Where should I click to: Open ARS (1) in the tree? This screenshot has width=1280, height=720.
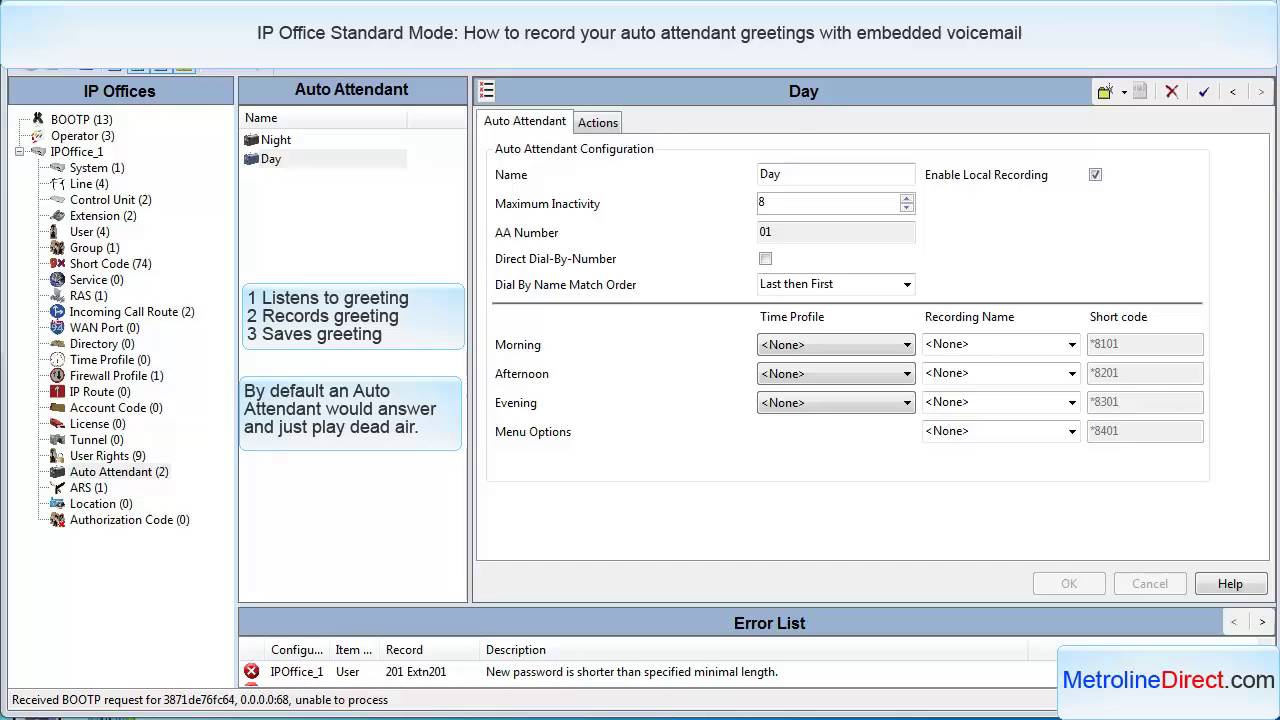coord(88,488)
